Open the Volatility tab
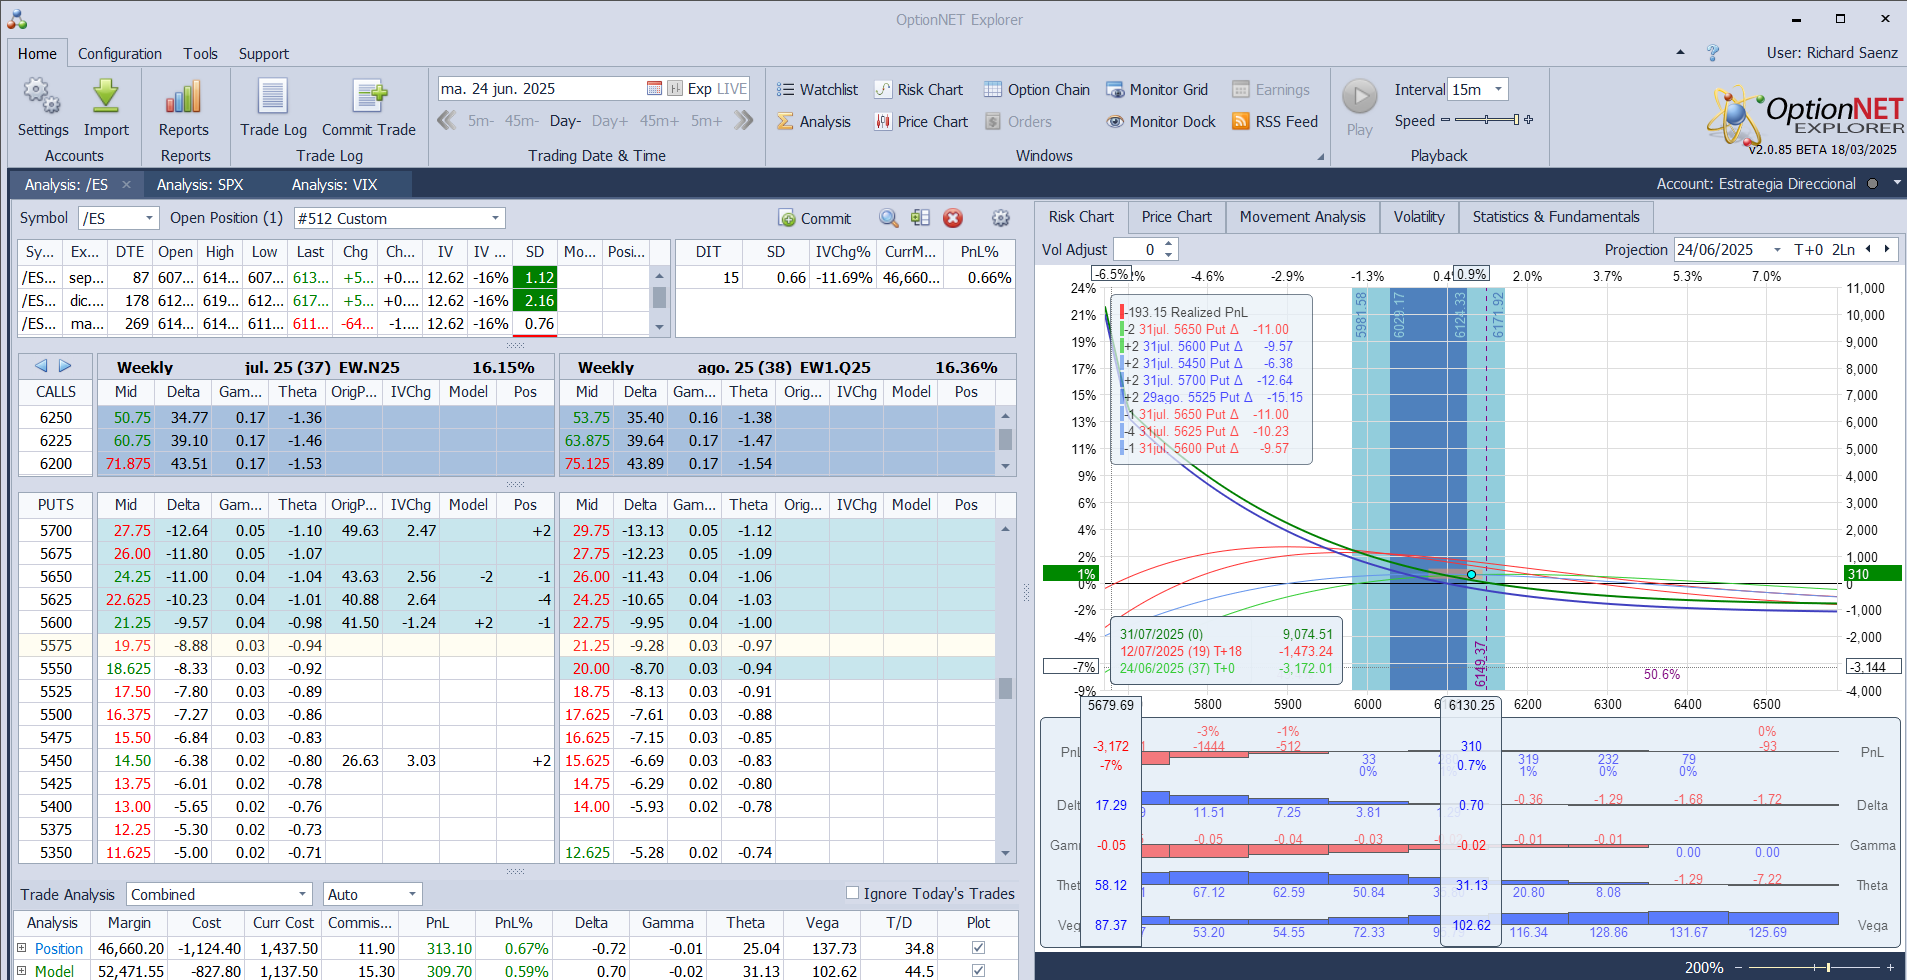The height and width of the screenshot is (980, 1907). click(x=1419, y=217)
